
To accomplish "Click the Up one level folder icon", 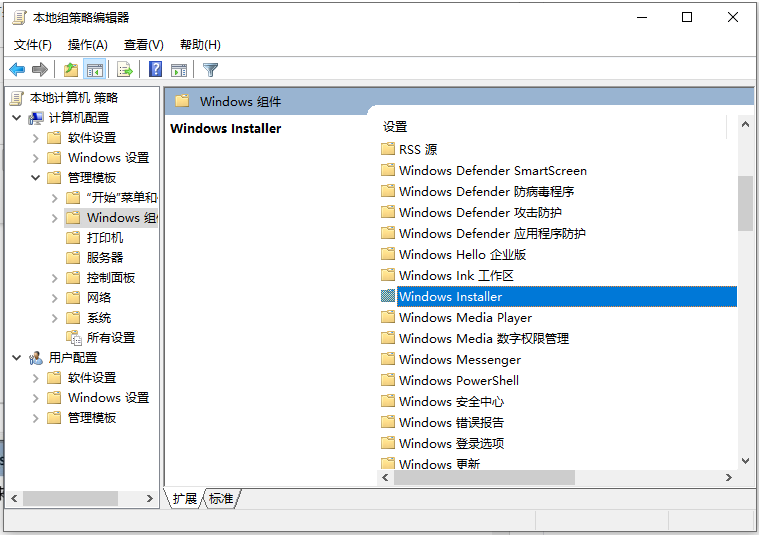I will point(71,70).
